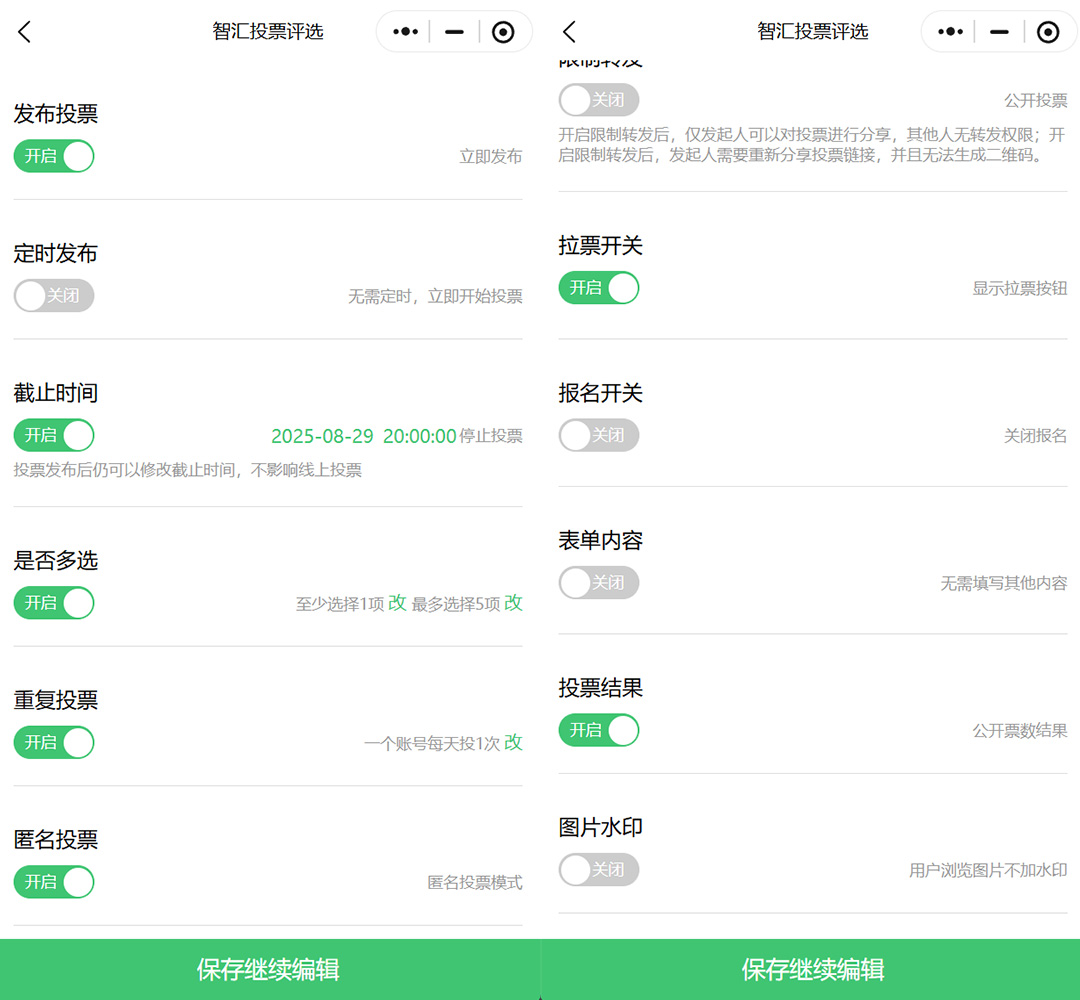Open the 2025-08-29 20:00:00 deadline picker

(x=363, y=436)
